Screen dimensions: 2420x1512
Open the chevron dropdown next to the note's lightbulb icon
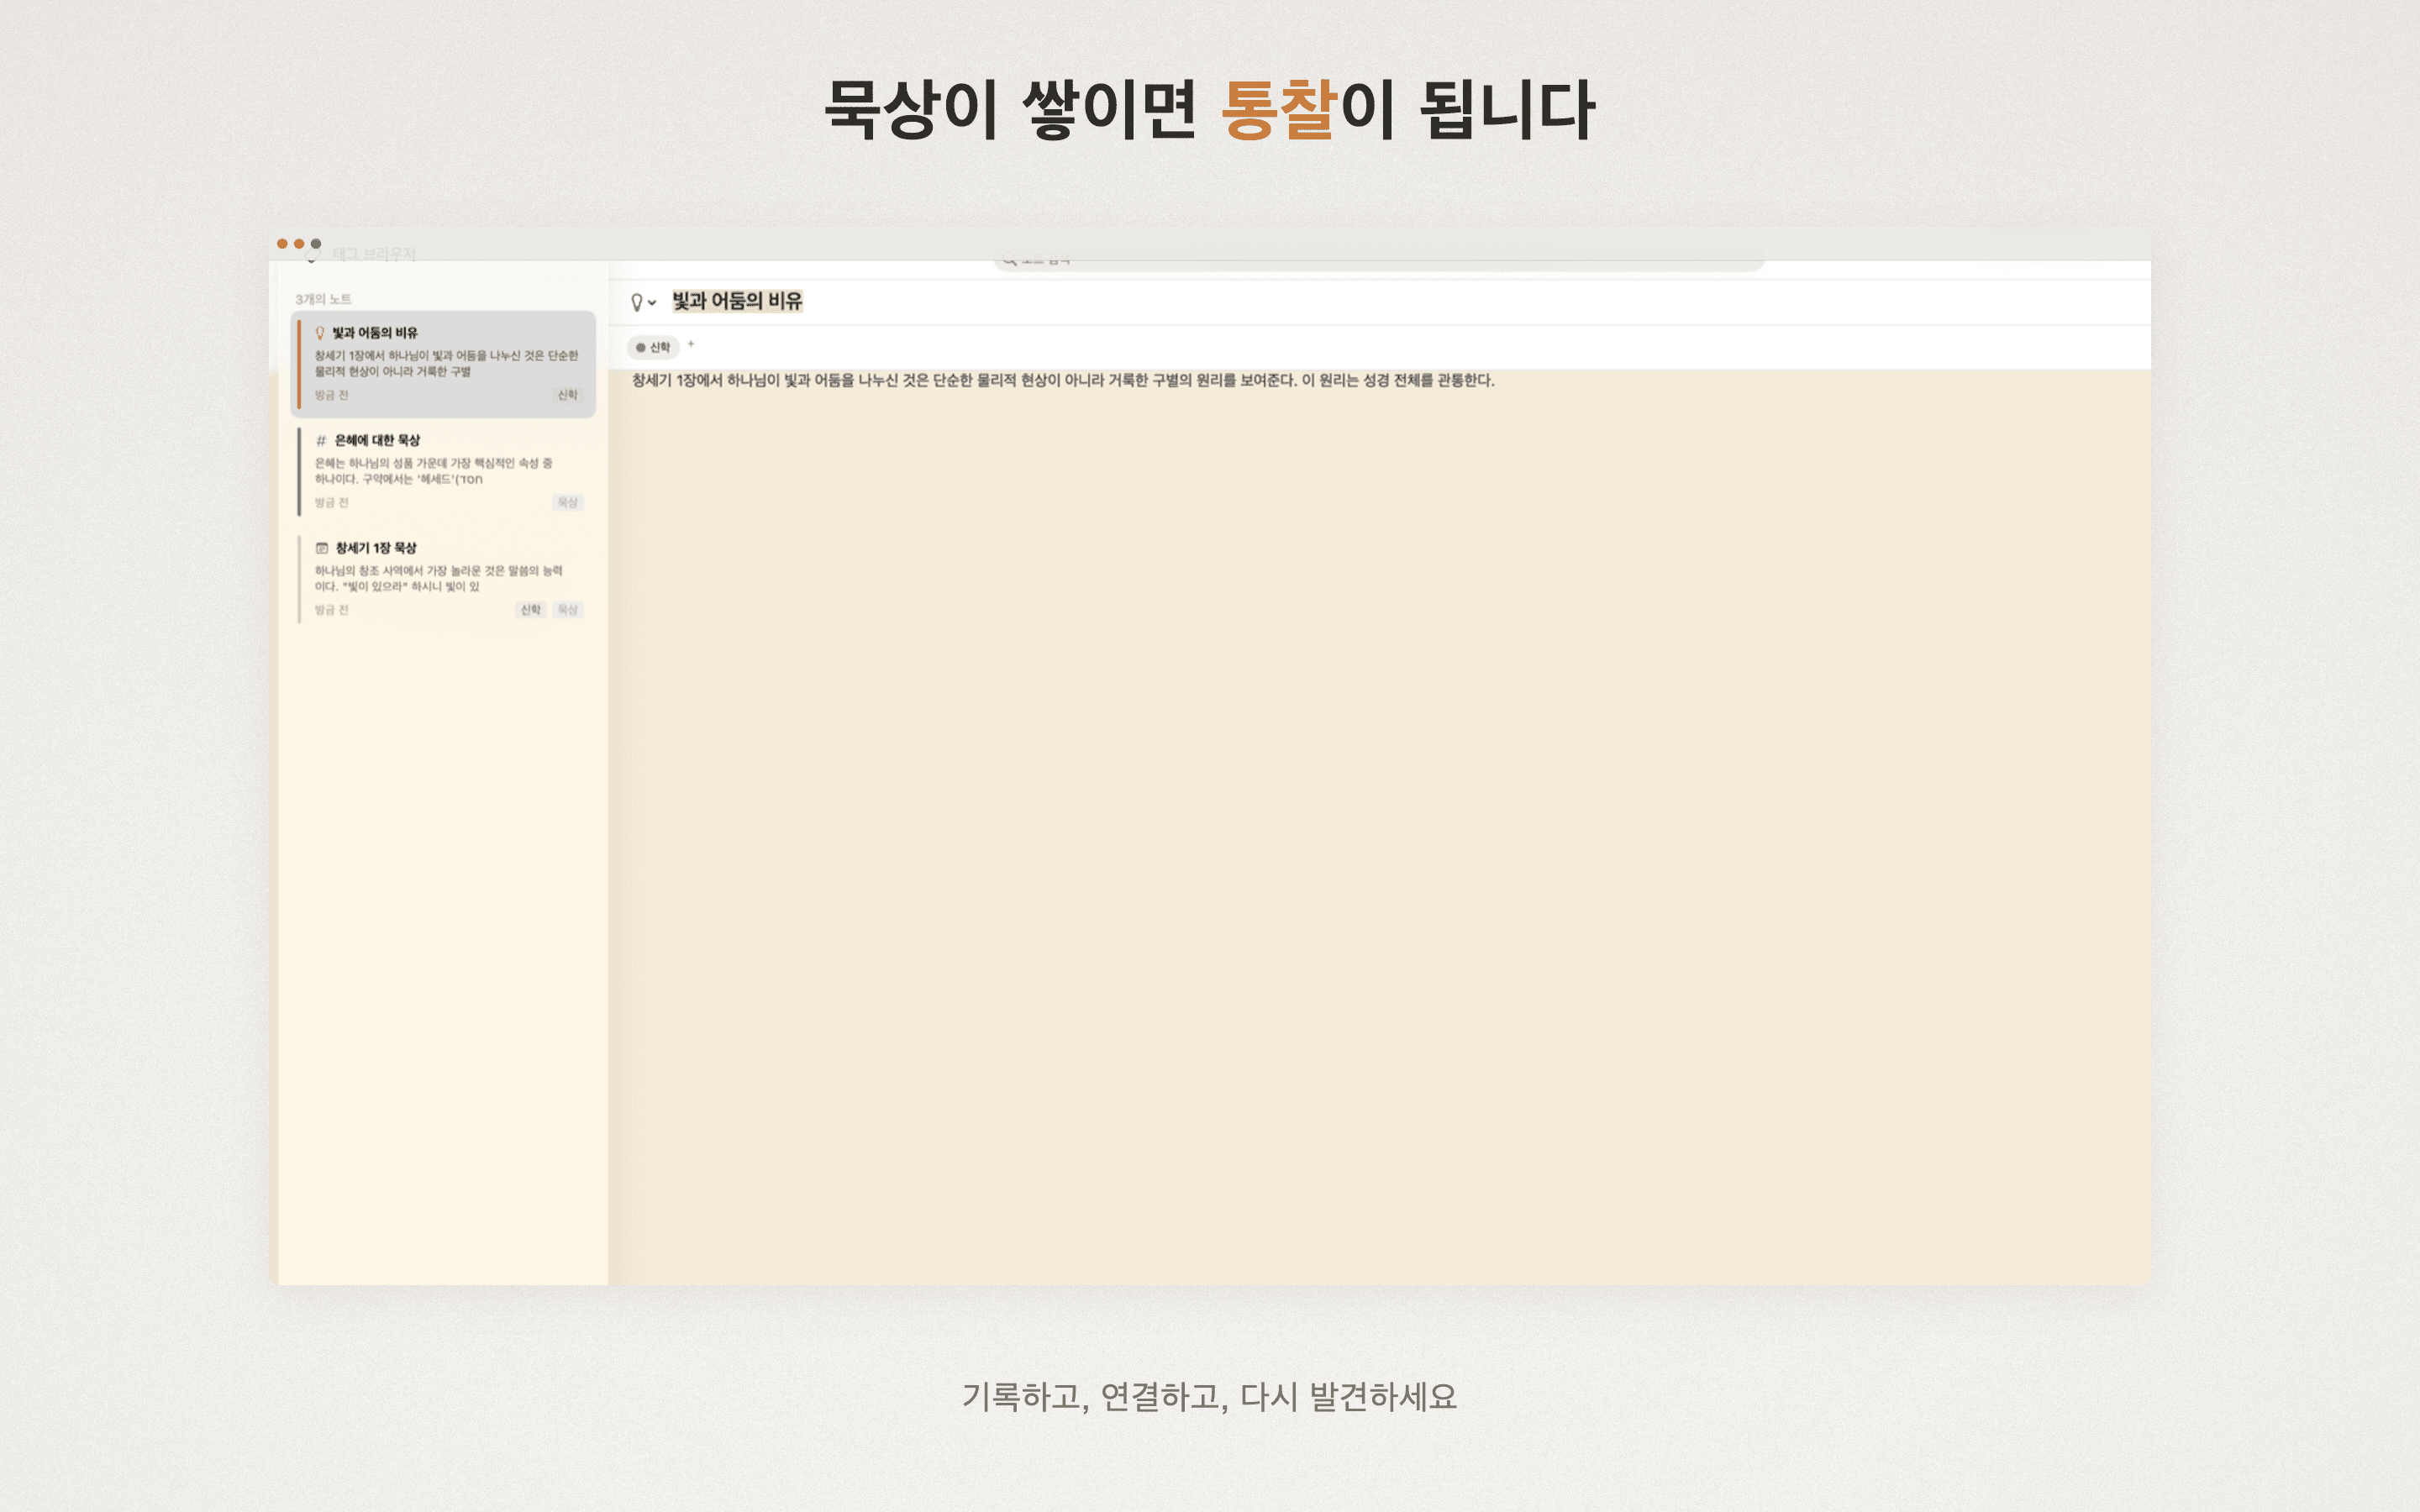[x=653, y=302]
